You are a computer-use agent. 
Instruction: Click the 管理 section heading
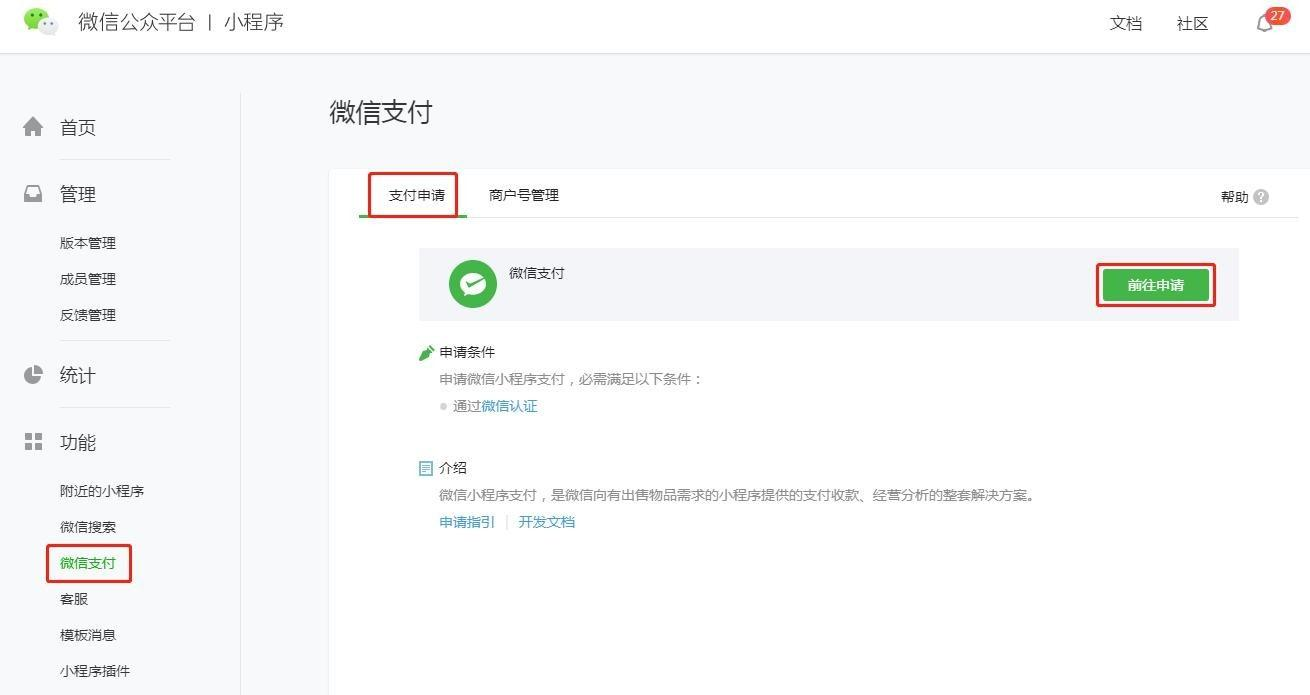point(78,194)
